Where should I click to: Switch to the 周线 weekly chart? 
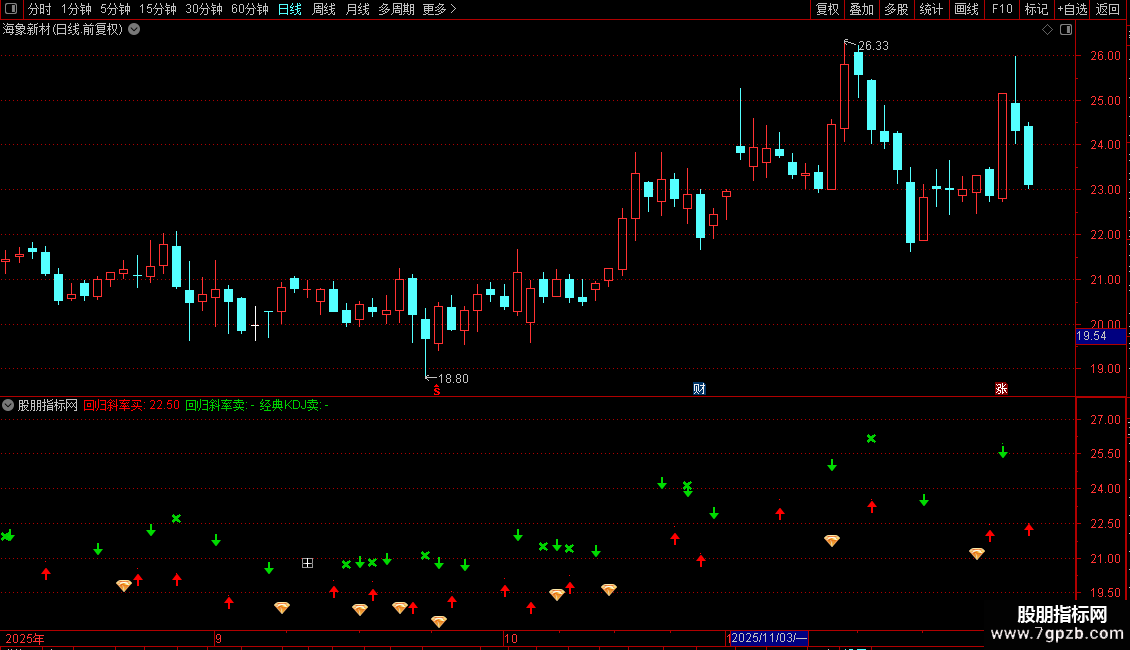(x=324, y=9)
